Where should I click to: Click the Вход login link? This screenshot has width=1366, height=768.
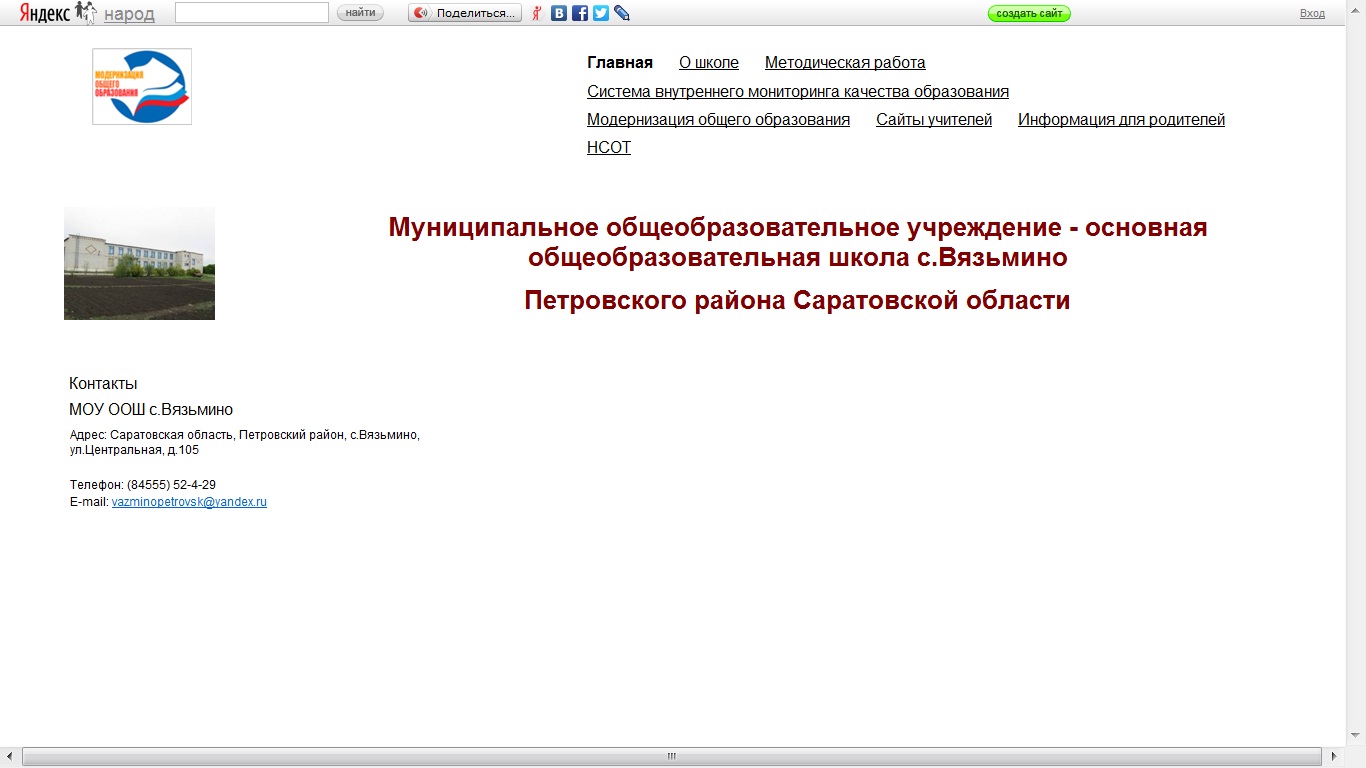(x=1312, y=13)
